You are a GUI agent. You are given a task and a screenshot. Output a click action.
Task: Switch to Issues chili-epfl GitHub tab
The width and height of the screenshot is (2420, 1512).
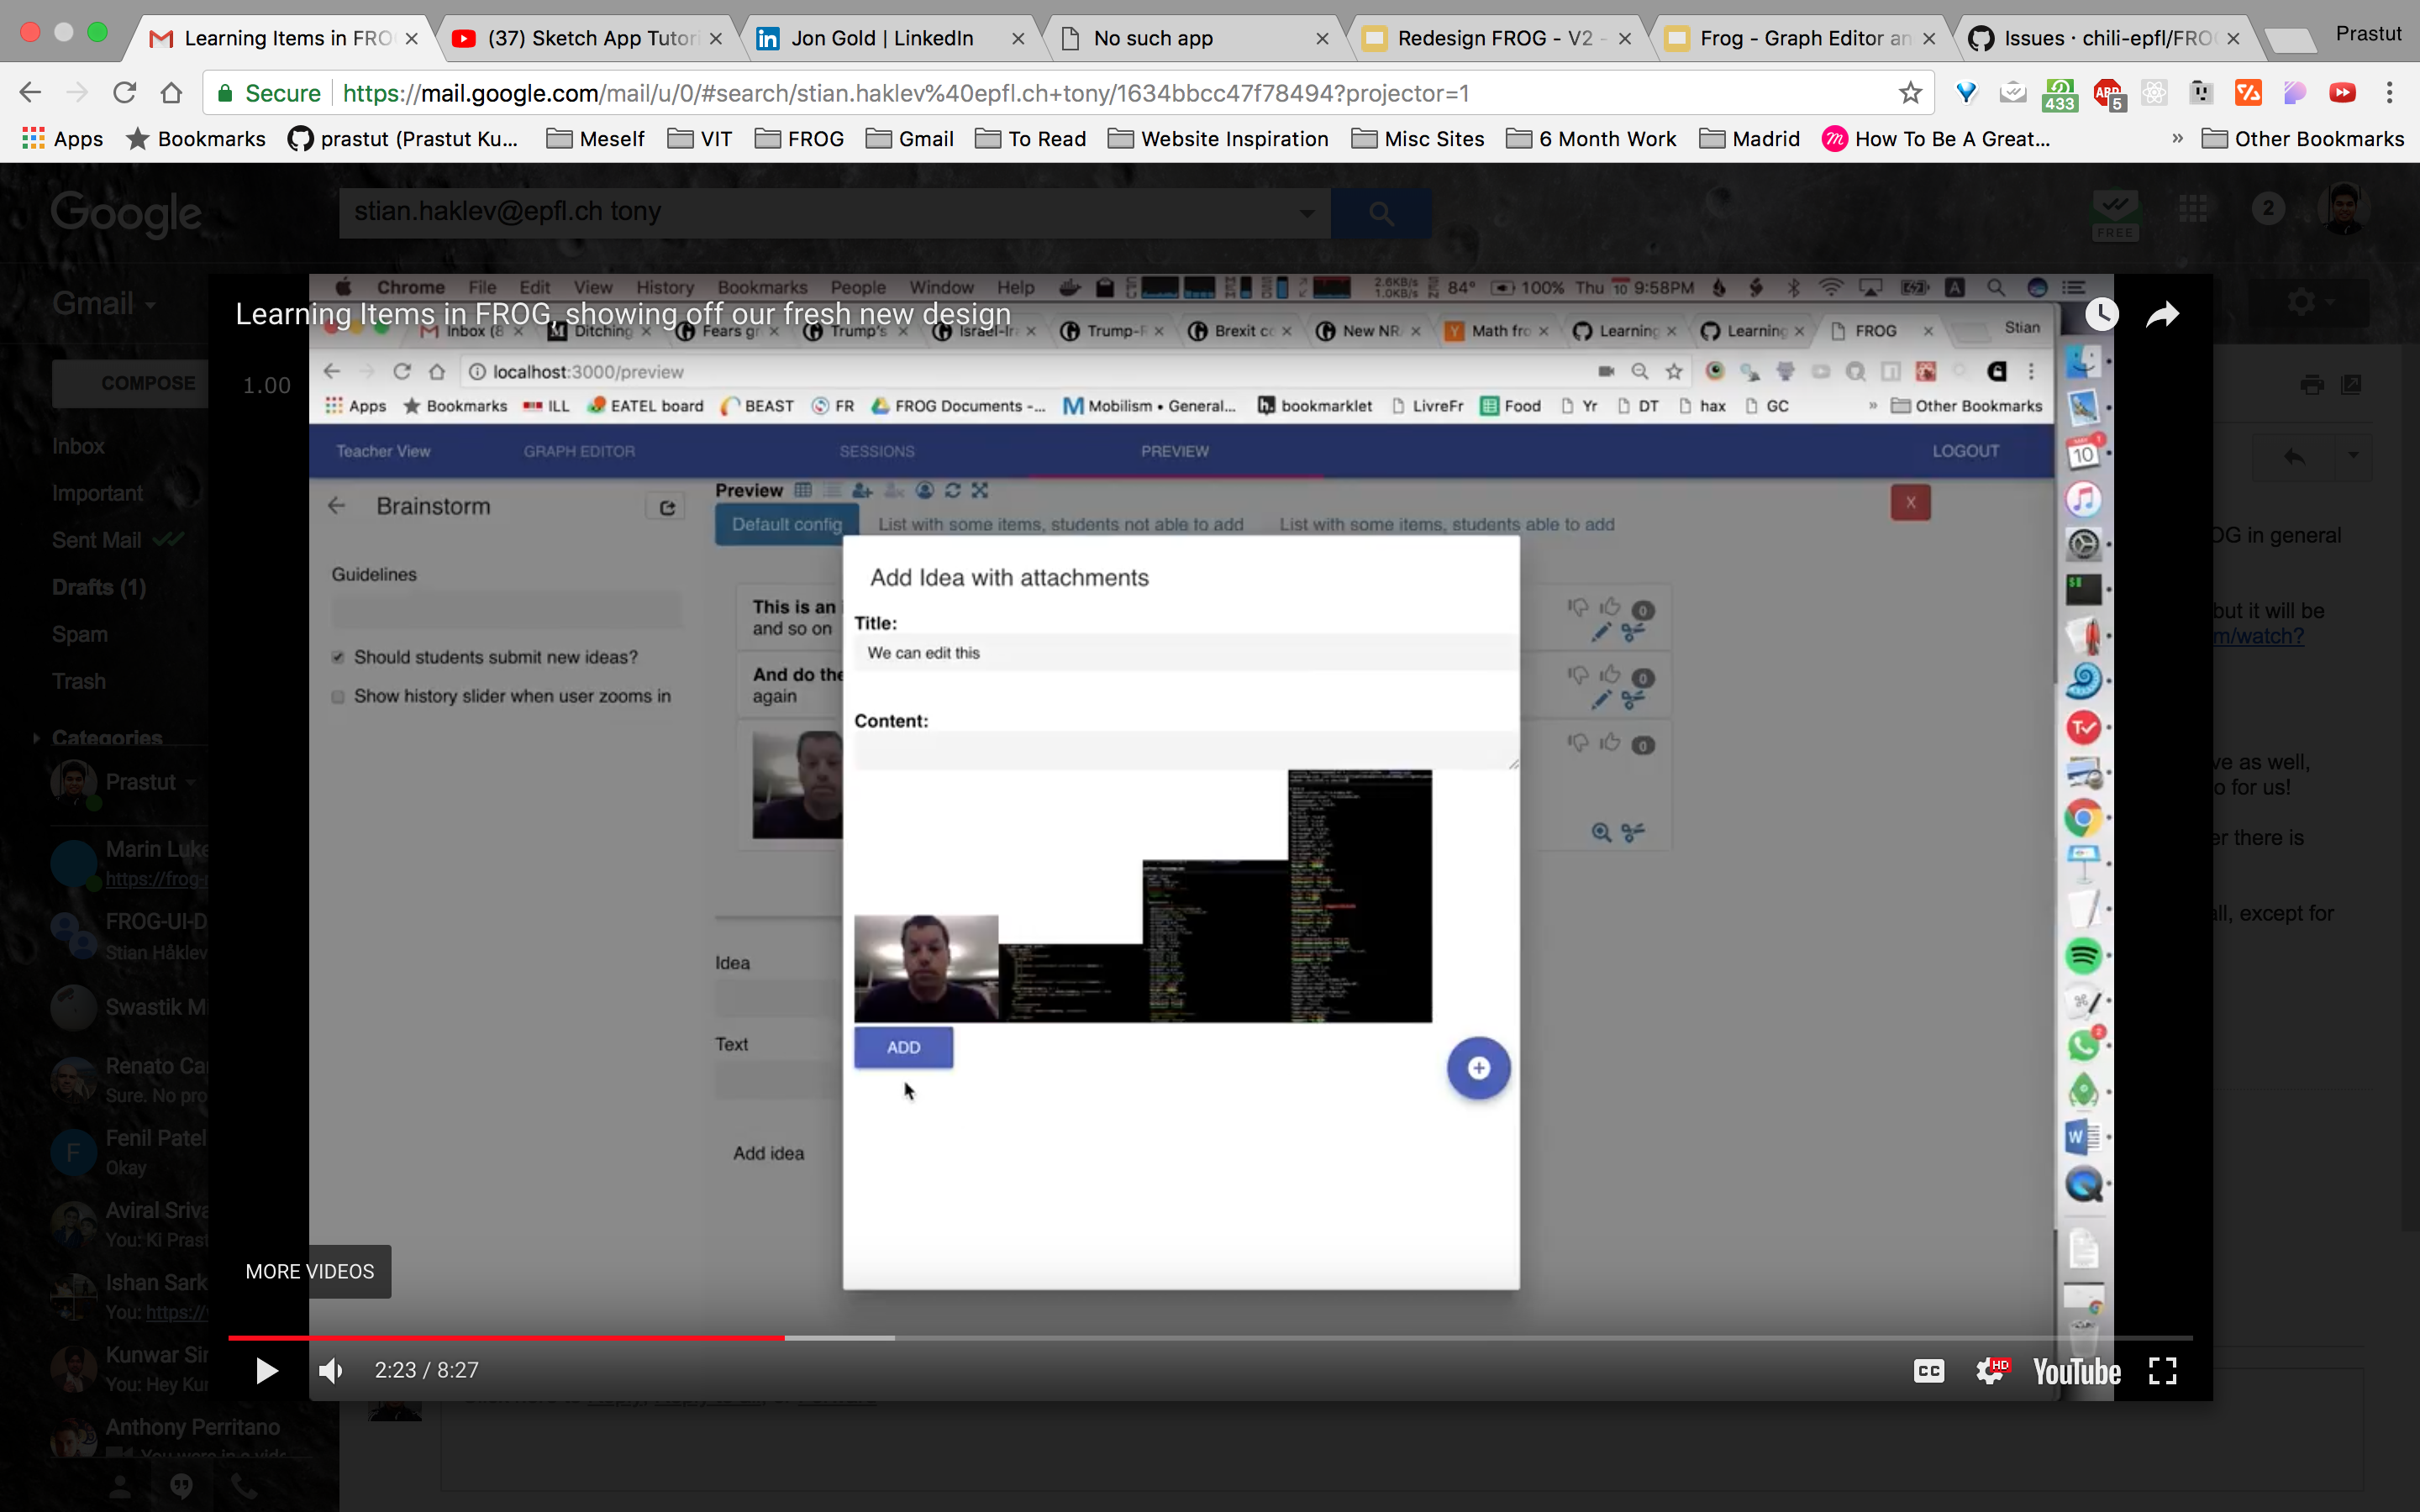2100,38
